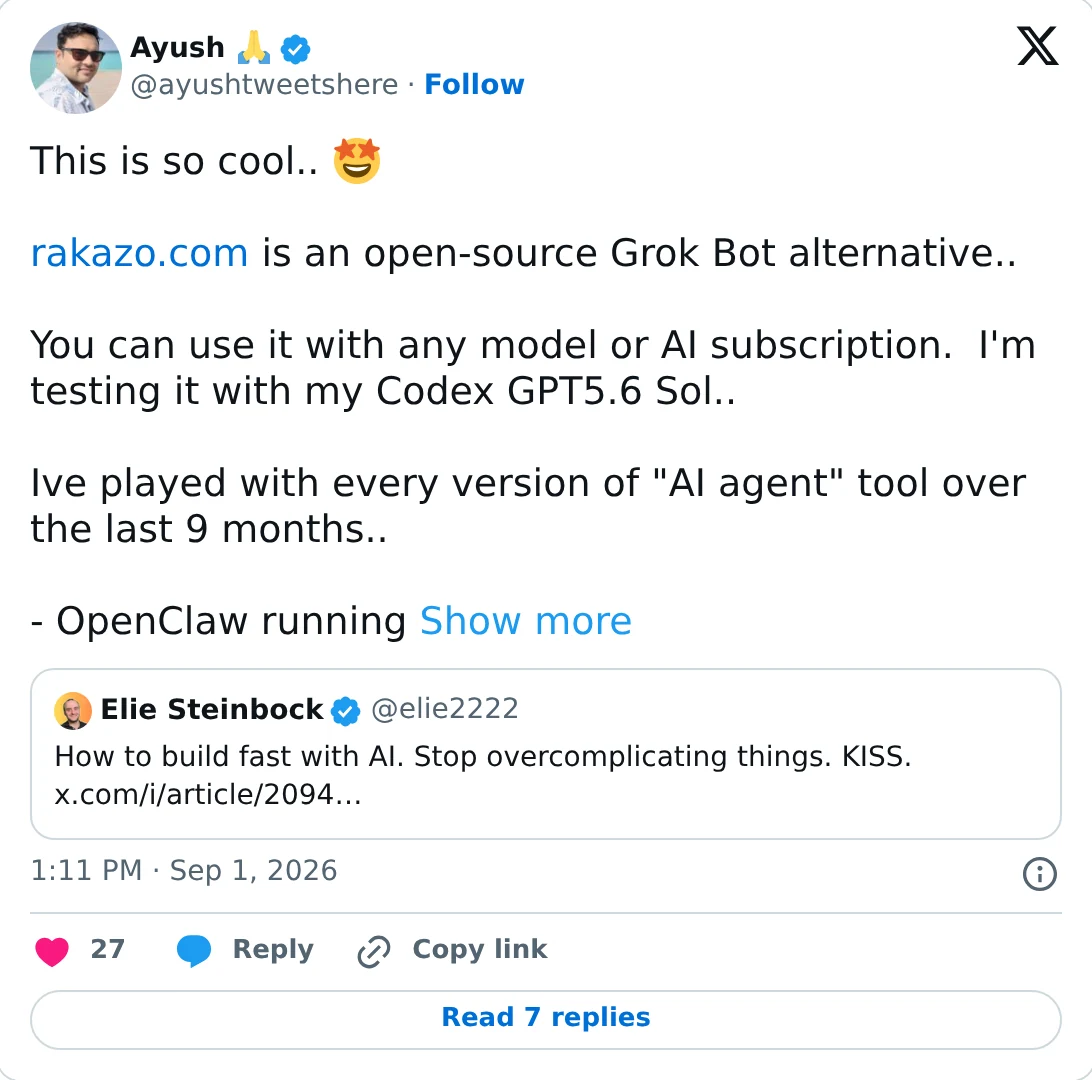Visit the rakazo.com link
The width and height of the screenshot is (1092, 1080).
coord(139,253)
